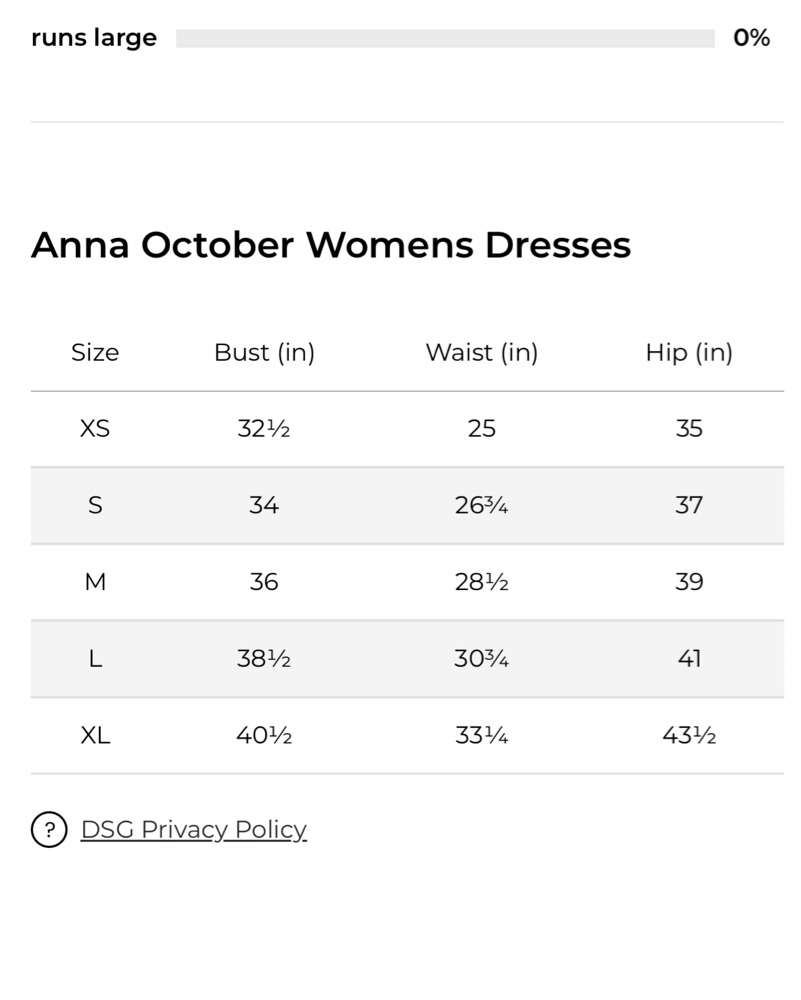Click the Hip (in) column header
Image resolution: width=801 pixels, height=1000 pixels.
click(x=689, y=353)
